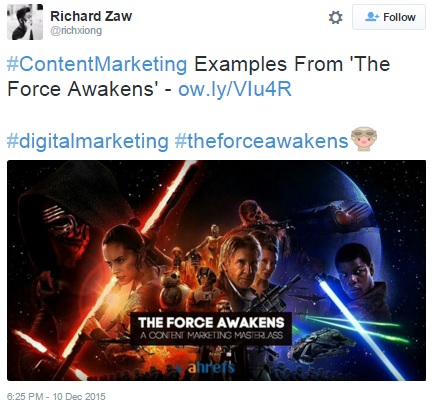The image size is (438, 405).
Task: Open the #ContentMarketing hashtag
Action: [x=97, y=64]
